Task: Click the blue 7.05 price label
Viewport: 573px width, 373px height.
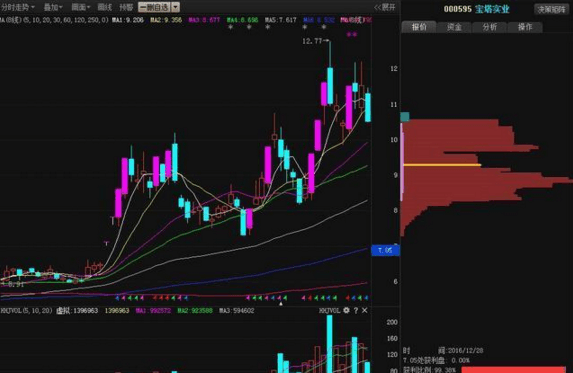Action: point(385,250)
